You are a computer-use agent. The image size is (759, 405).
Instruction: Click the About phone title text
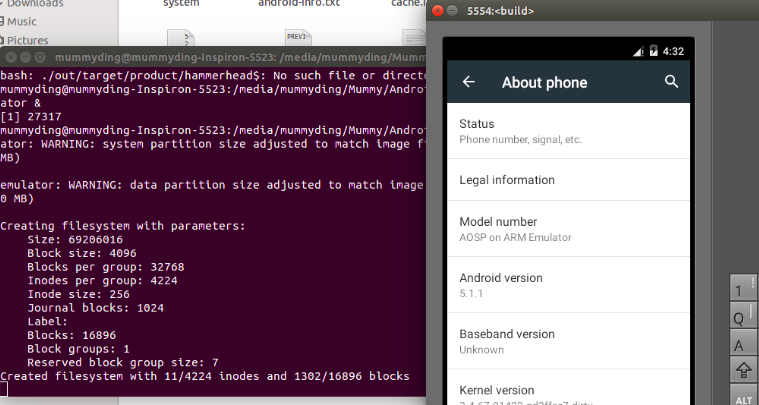(x=544, y=82)
